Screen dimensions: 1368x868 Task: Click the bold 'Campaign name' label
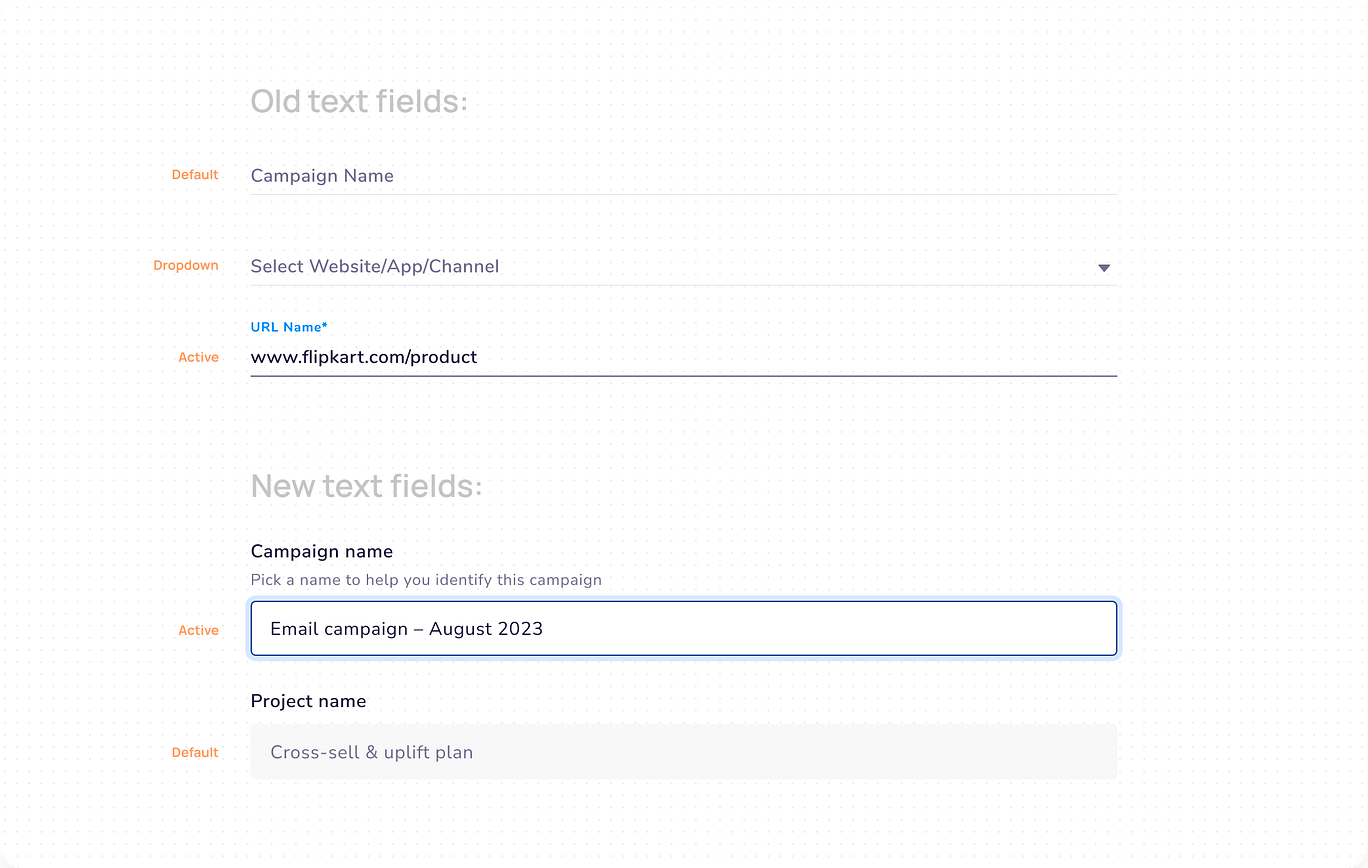322,551
